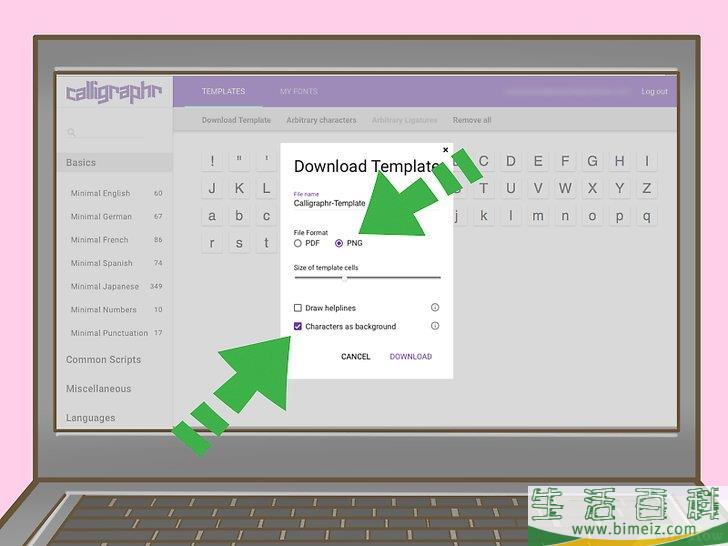728x546 pixels.
Task: Enable the Draw helplines checkbox
Action: click(x=298, y=308)
